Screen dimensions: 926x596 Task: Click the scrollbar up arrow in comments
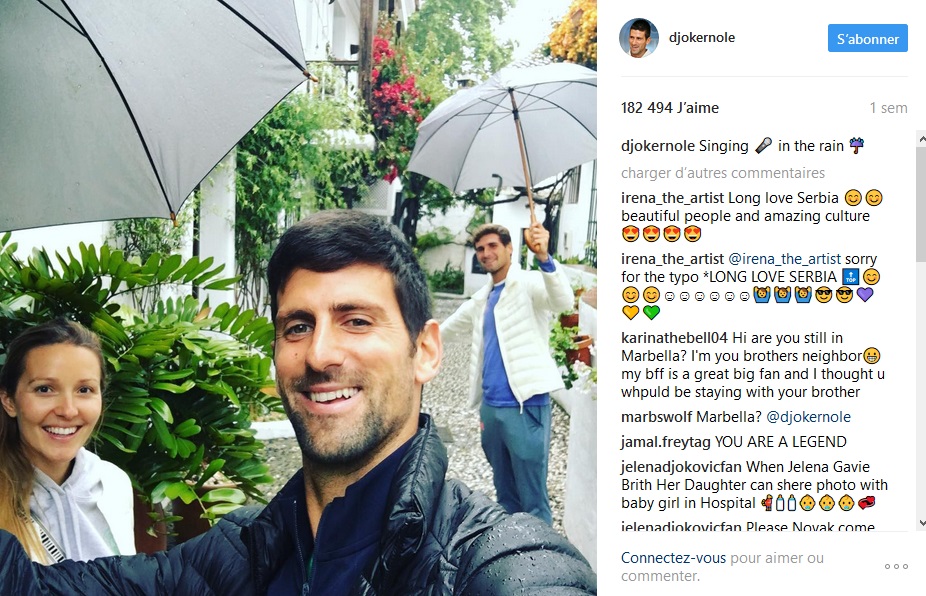921,138
